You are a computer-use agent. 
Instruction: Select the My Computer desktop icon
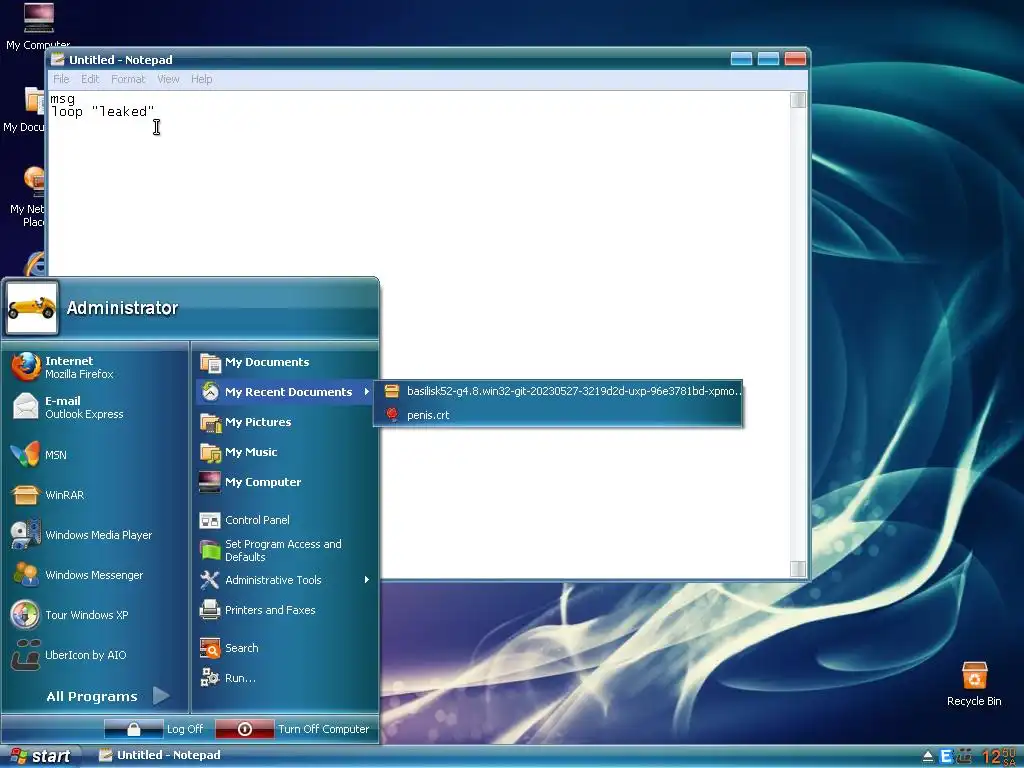pyautogui.click(x=37, y=26)
